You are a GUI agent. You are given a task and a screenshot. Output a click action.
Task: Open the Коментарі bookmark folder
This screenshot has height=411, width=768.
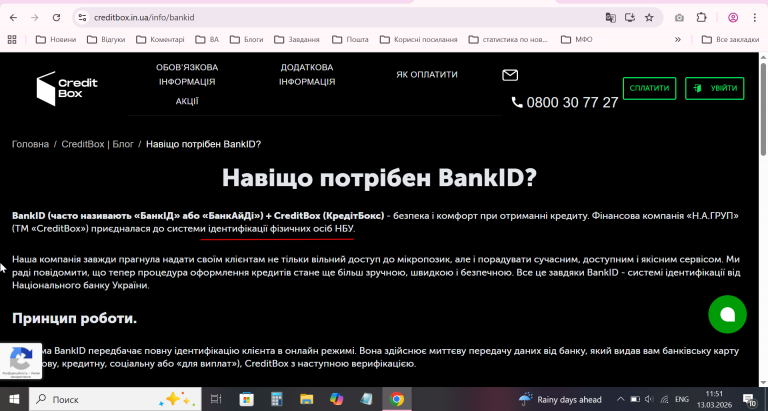160,39
